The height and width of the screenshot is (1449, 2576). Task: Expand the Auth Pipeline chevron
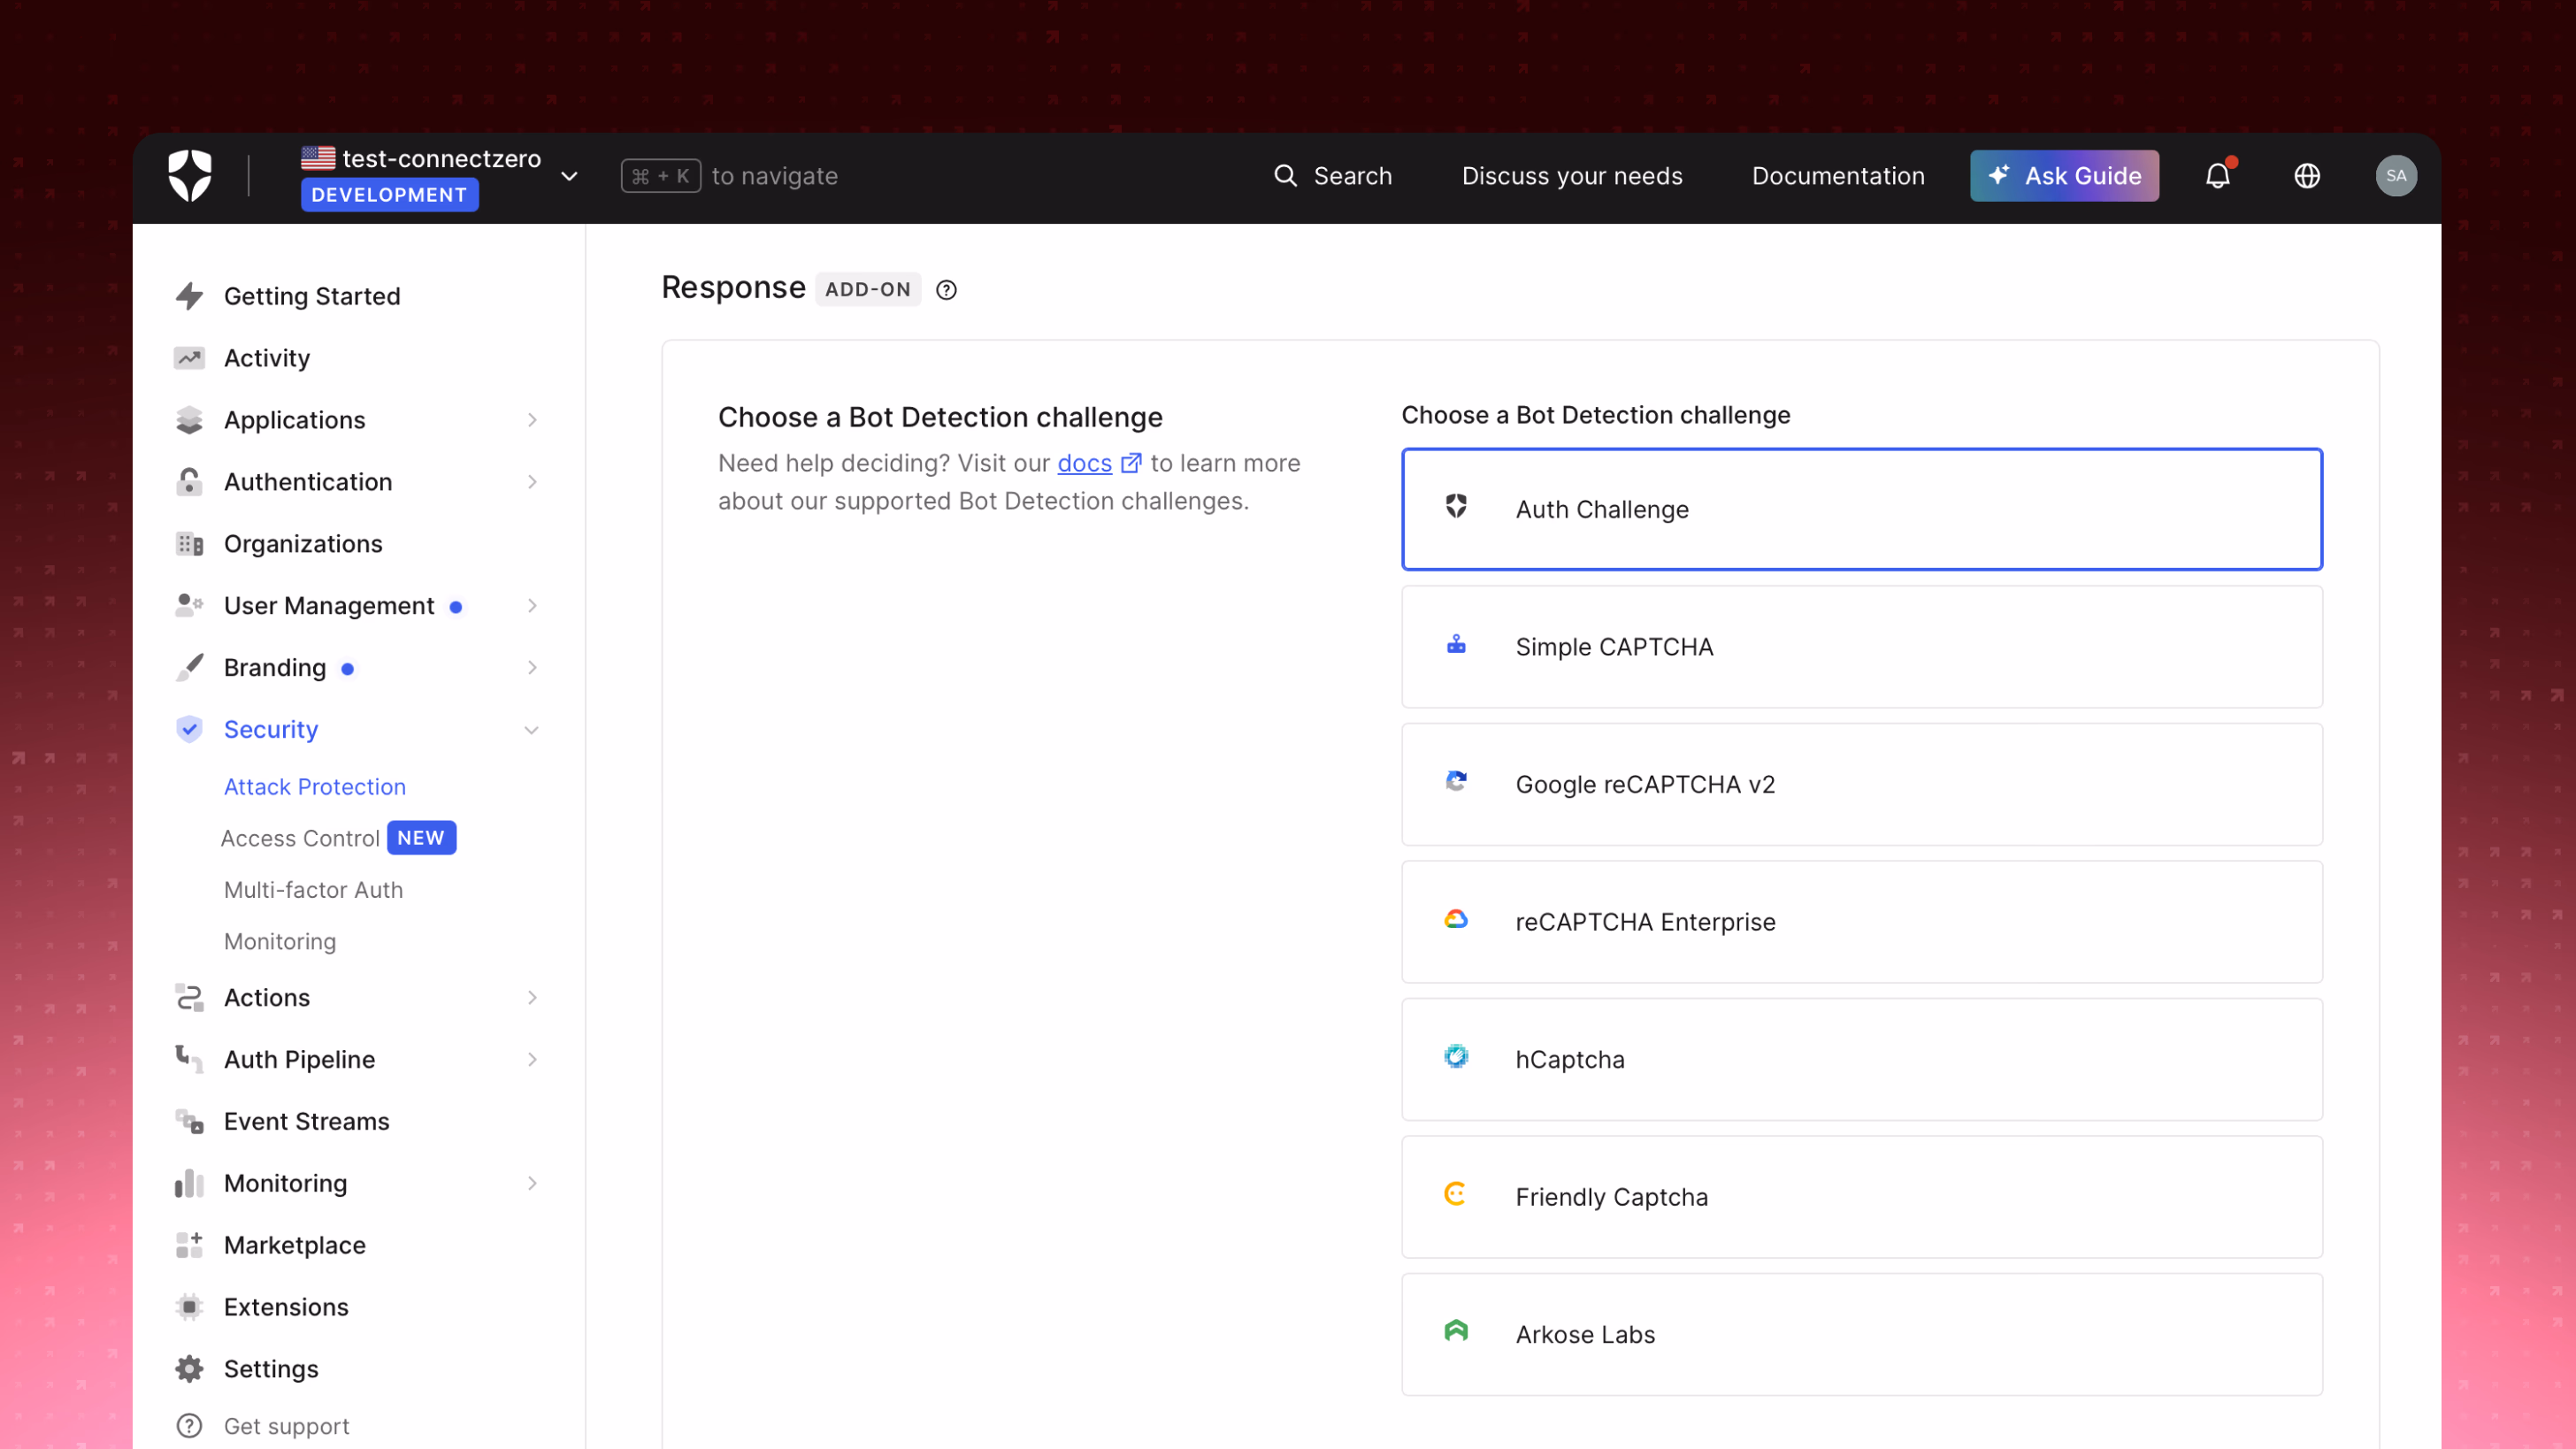[x=532, y=1060]
